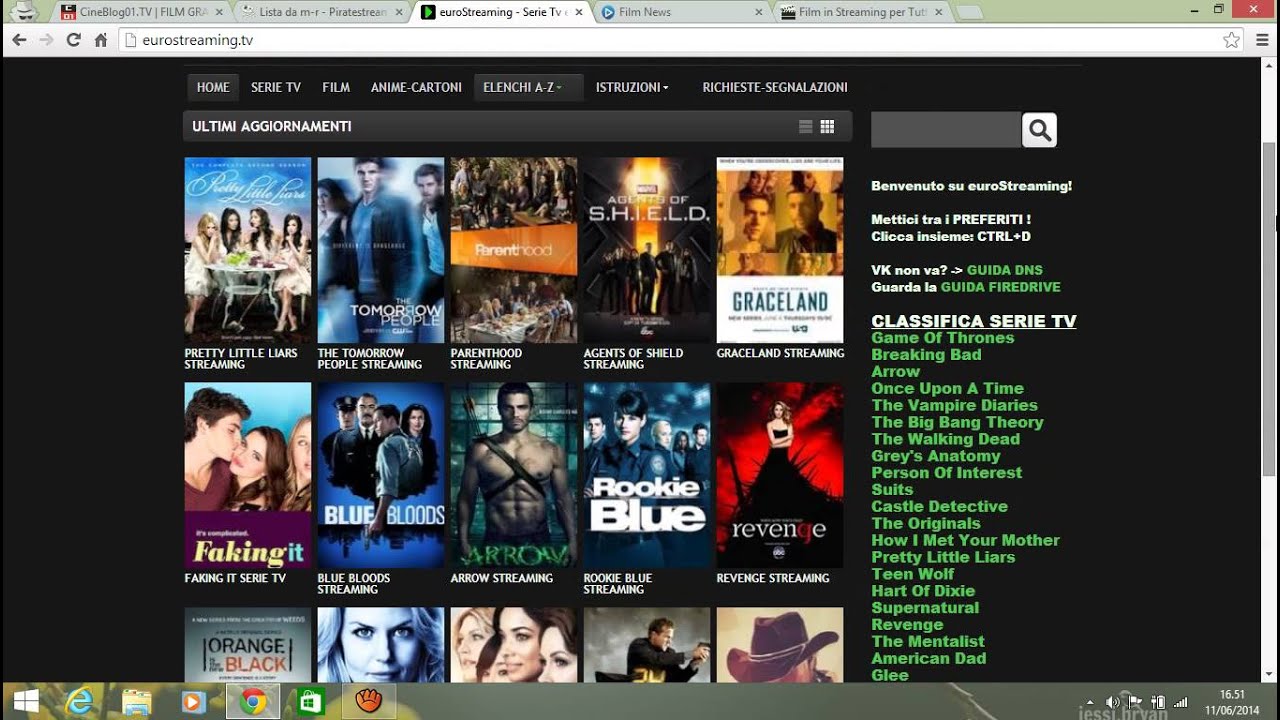The width and height of the screenshot is (1280, 720).
Task: Open the Orange Is the New Black poster
Action: (247, 645)
